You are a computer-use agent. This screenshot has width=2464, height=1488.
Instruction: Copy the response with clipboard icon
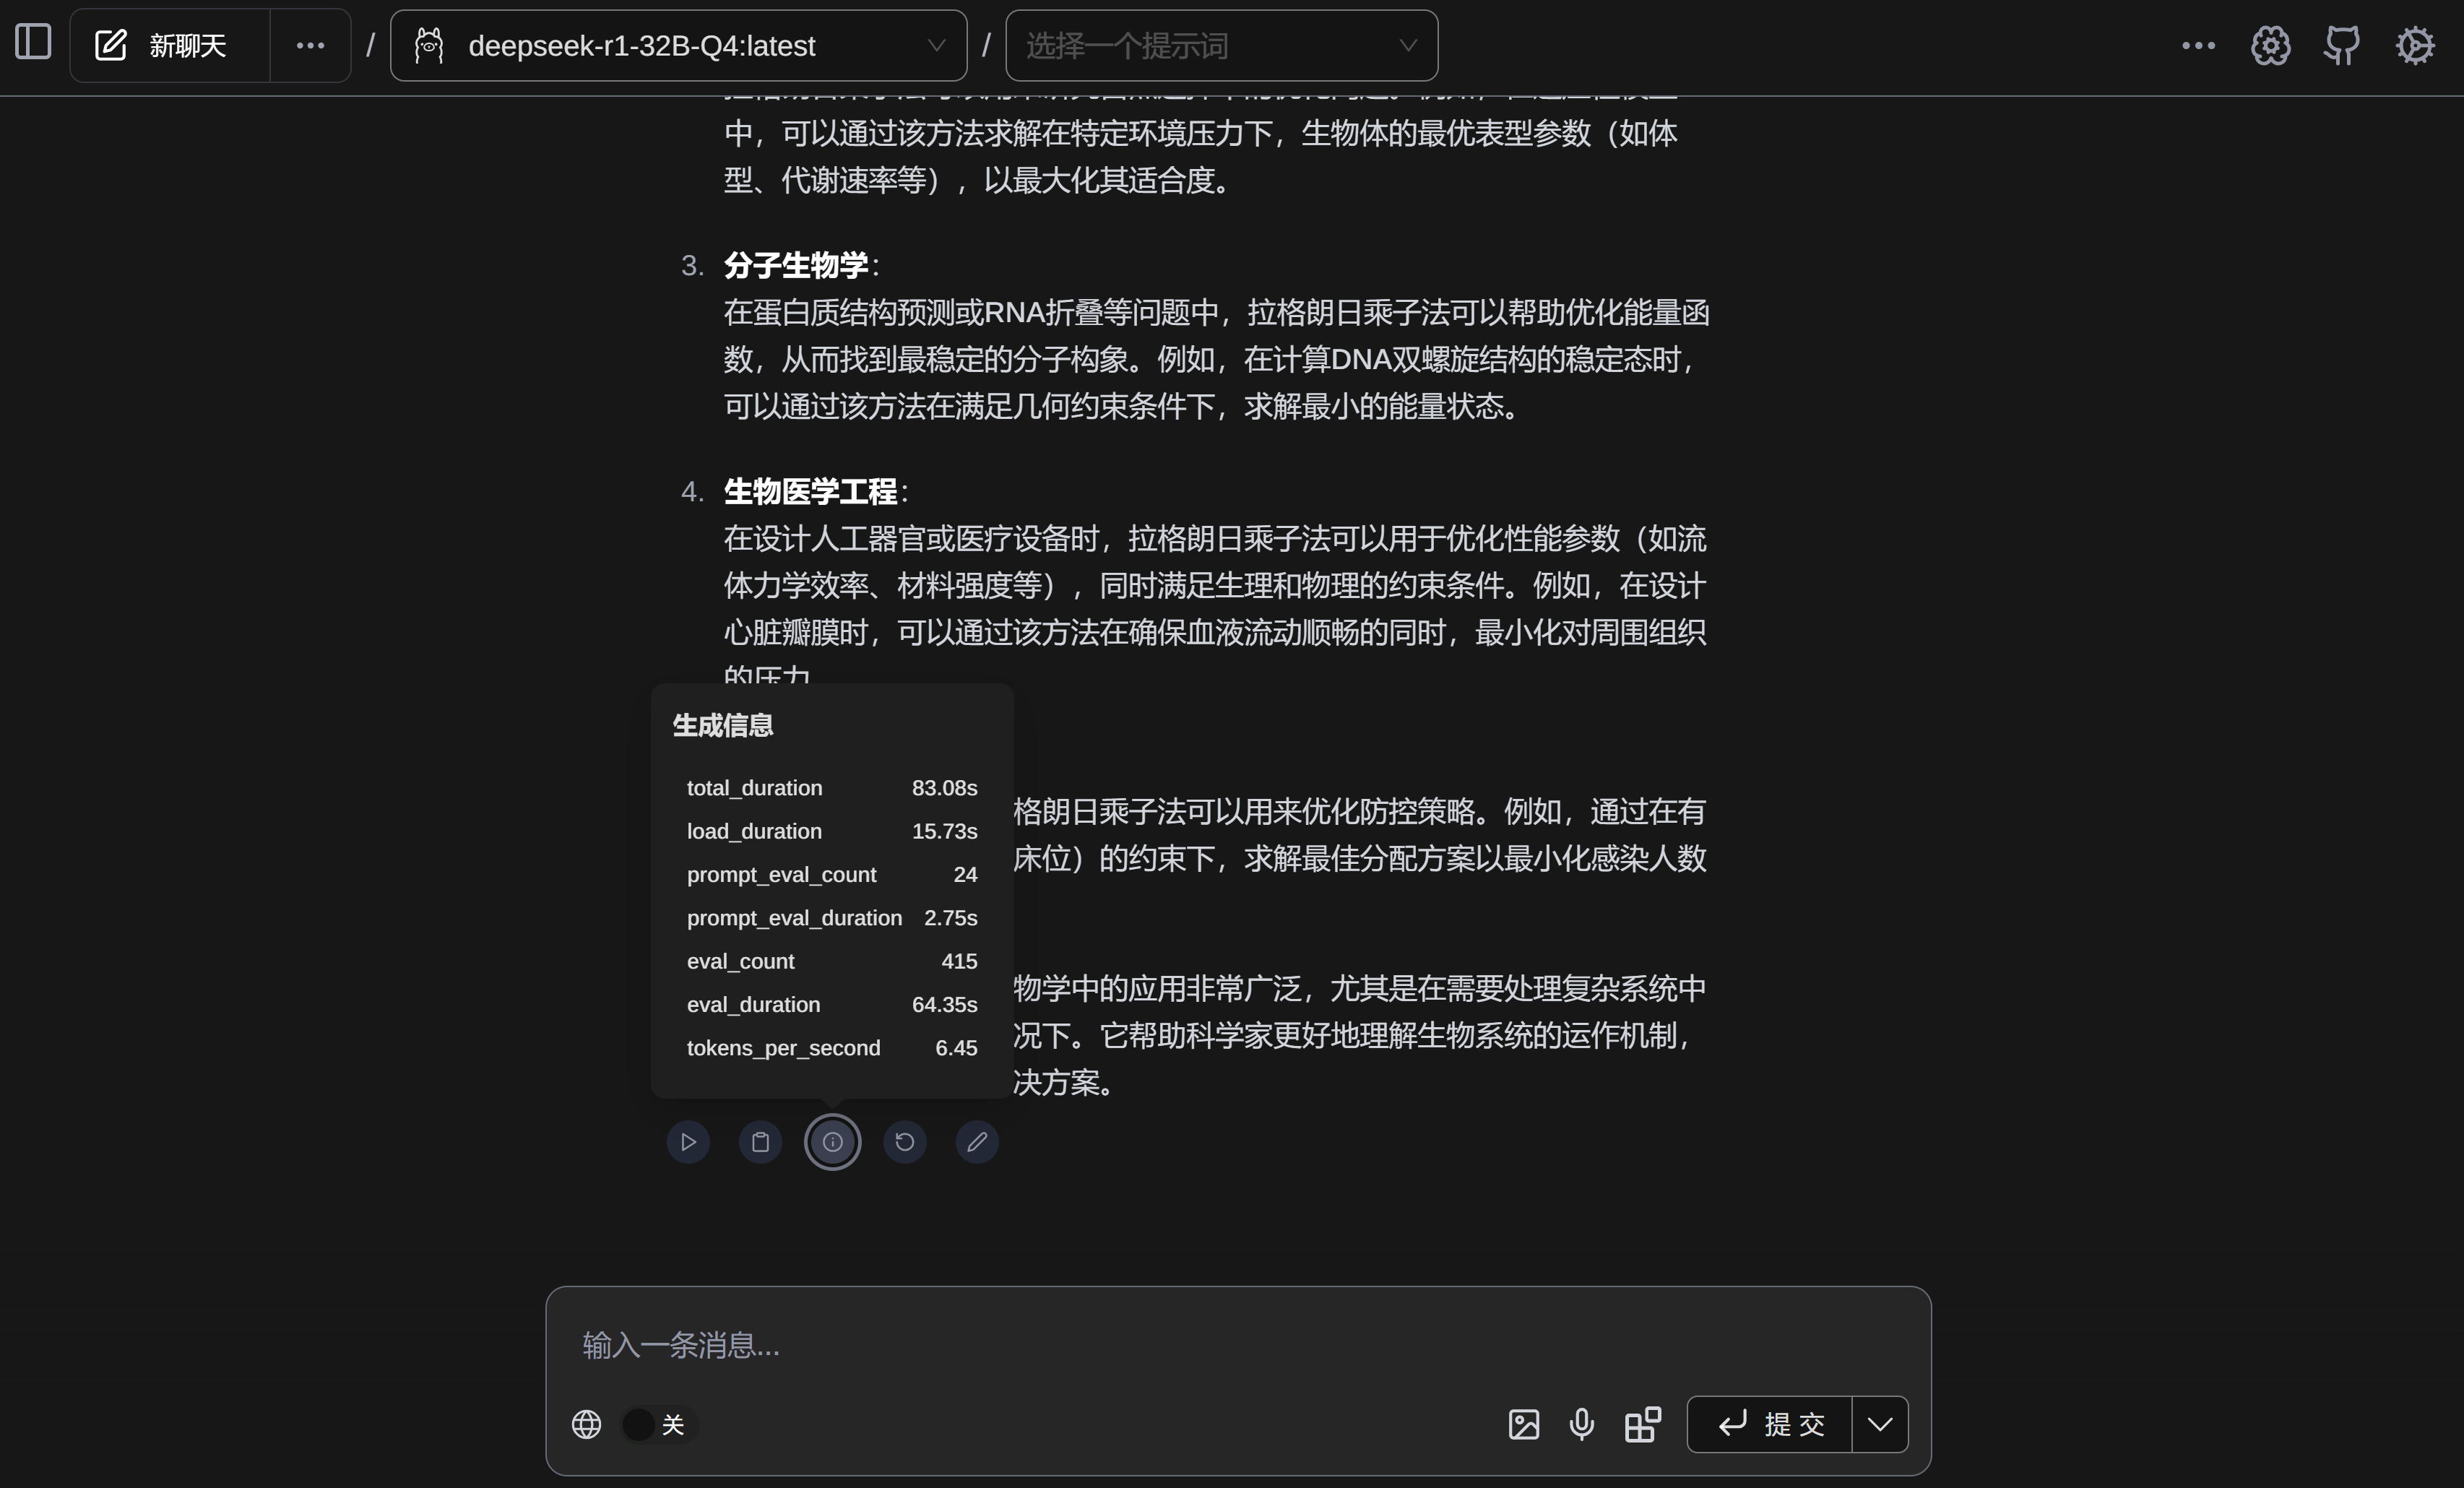coord(760,1142)
